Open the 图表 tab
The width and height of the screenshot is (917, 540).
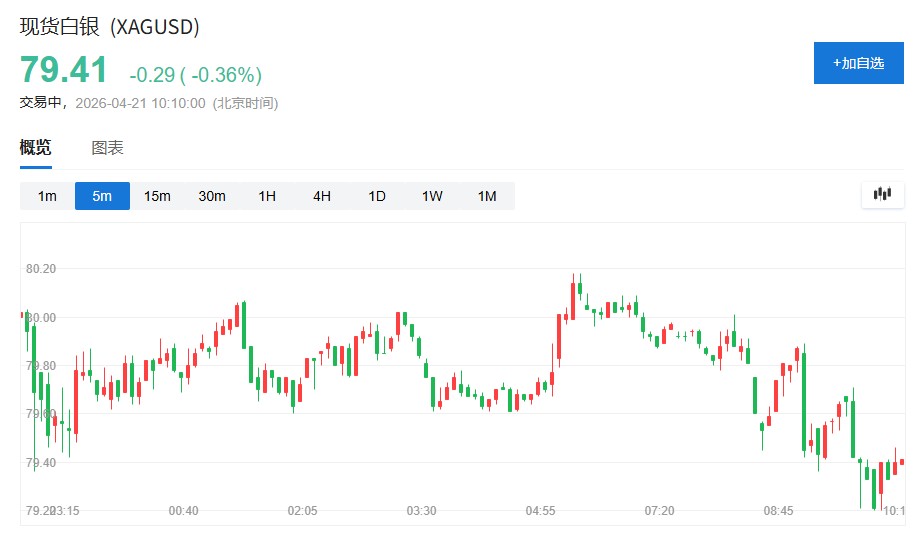[107, 148]
